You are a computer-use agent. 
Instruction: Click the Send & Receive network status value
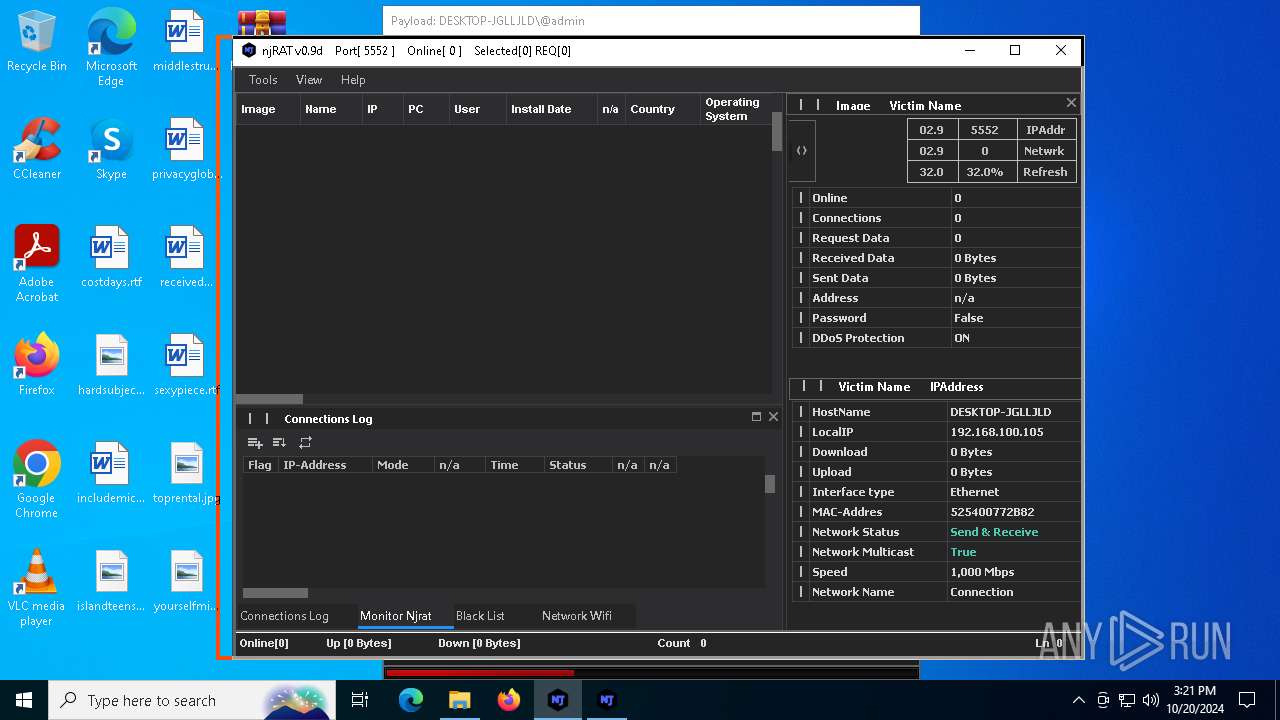tap(994, 532)
